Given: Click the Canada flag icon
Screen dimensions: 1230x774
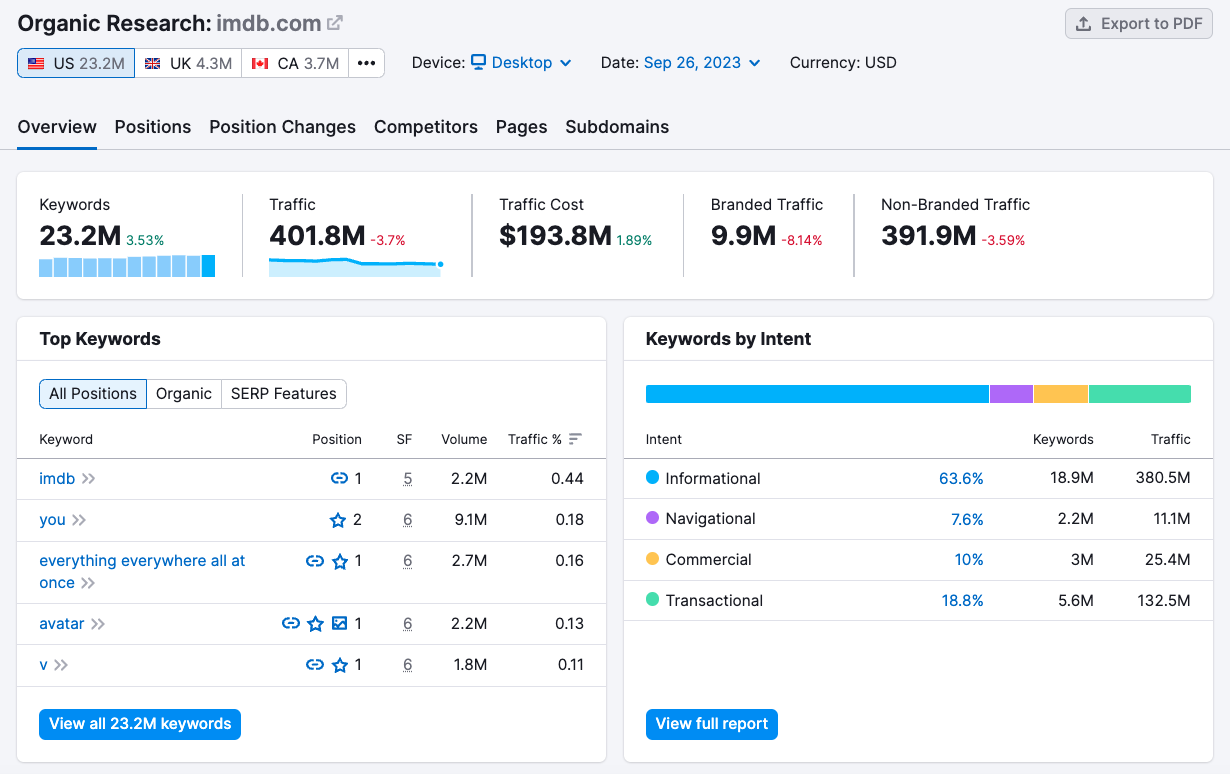Looking at the screenshot, I should point(260,63).
